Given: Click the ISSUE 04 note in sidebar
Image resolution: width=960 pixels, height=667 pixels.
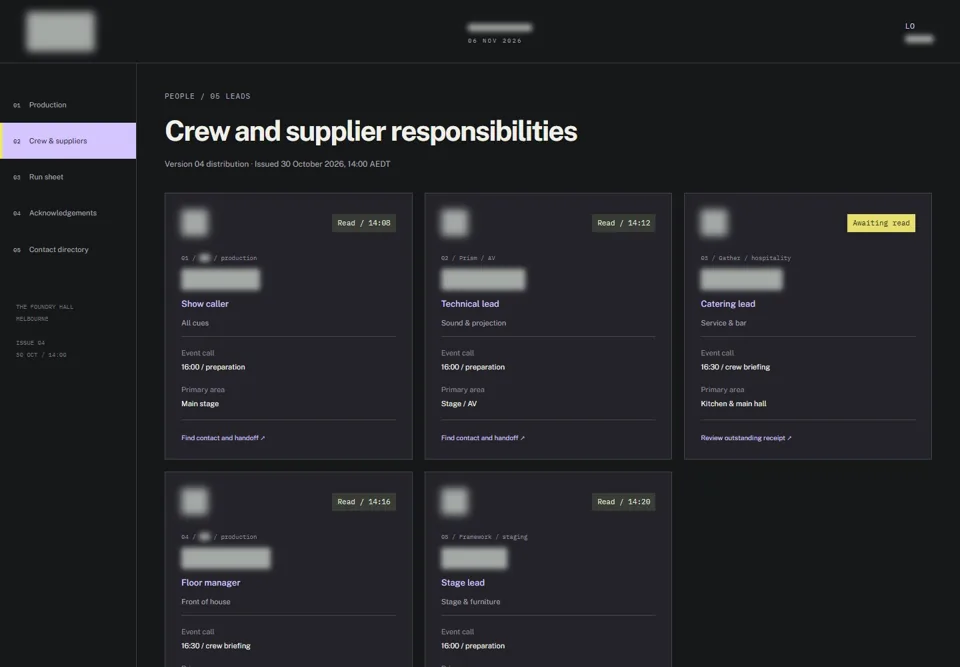Looking at the screenshot, I should 30,343.
